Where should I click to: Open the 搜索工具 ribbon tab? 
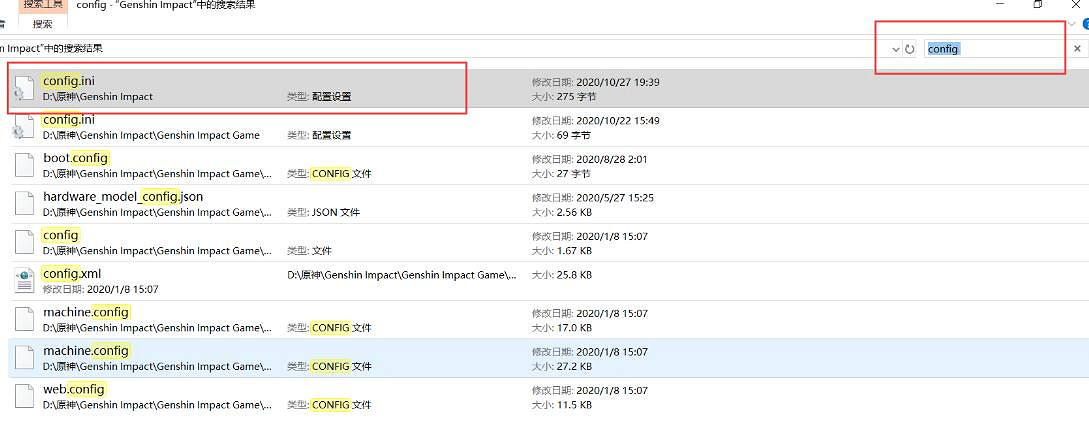click(42, 5)
